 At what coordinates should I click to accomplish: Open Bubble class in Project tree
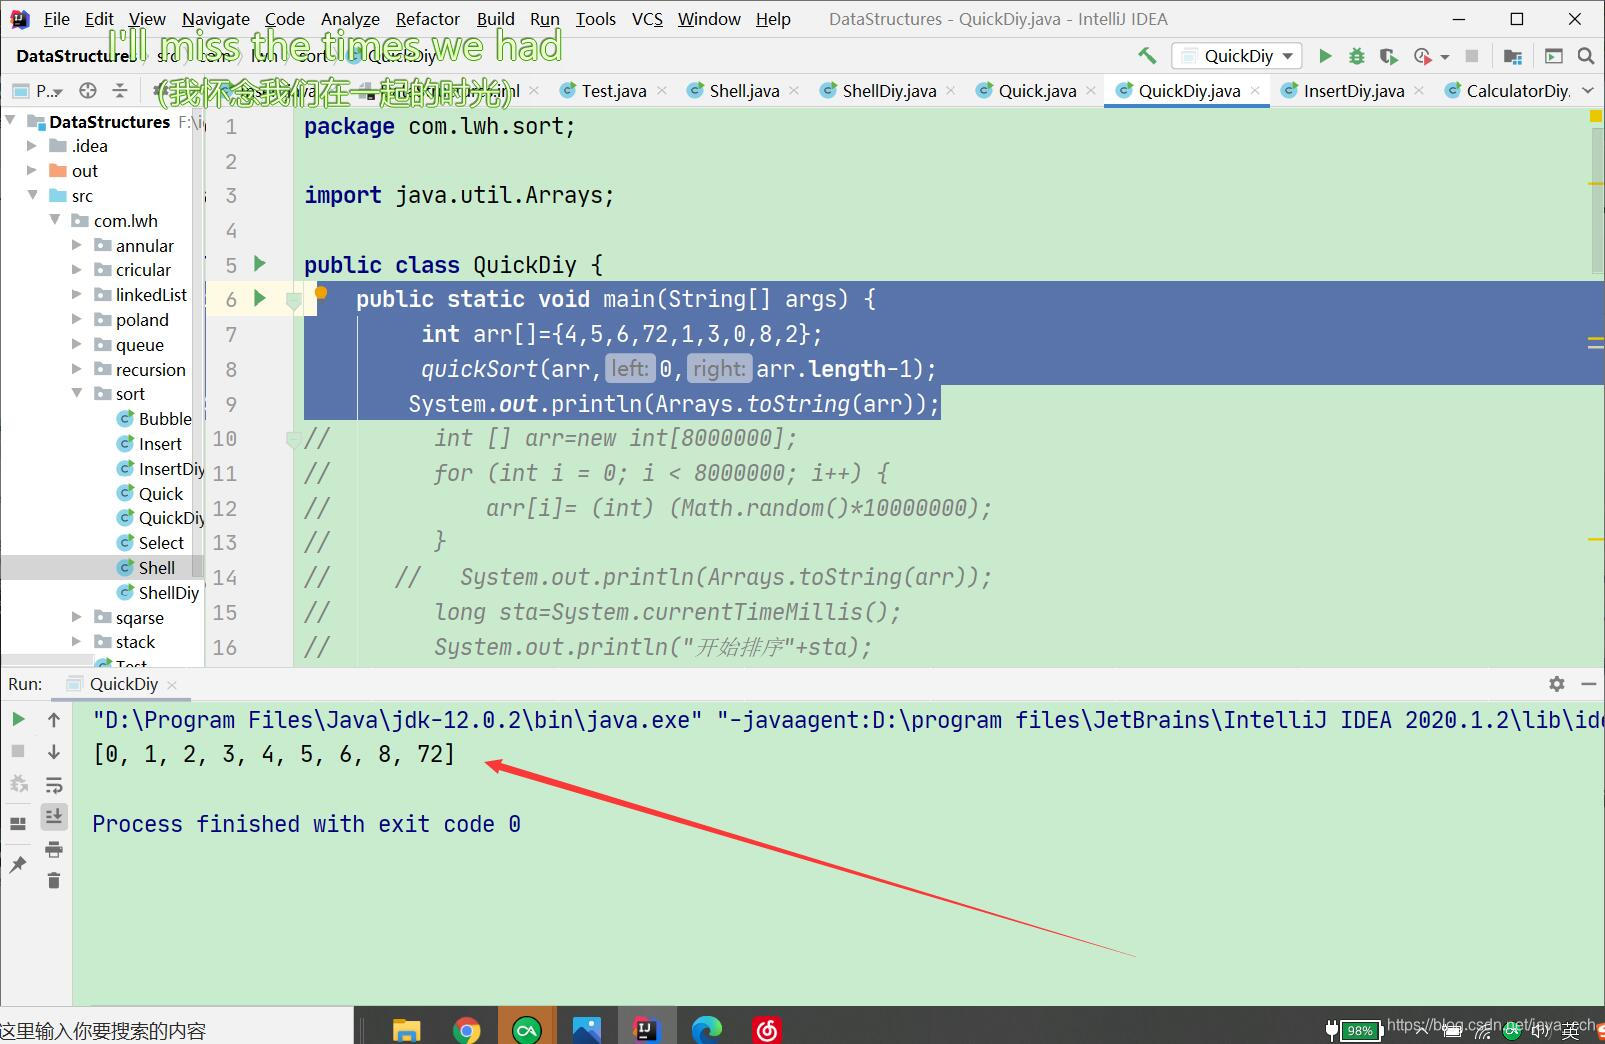155,419
